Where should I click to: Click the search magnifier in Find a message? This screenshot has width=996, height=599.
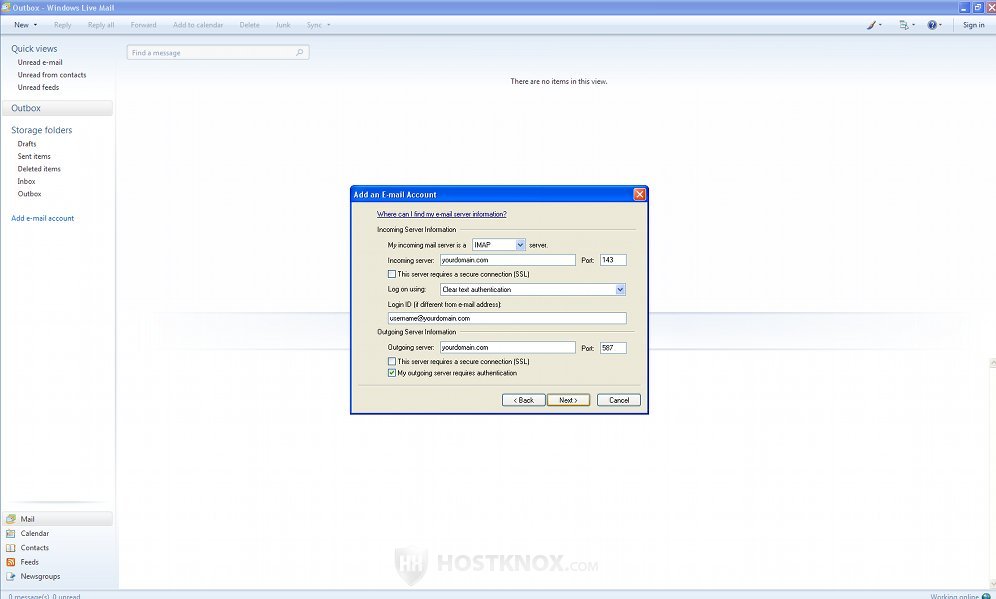click(300, 52)
